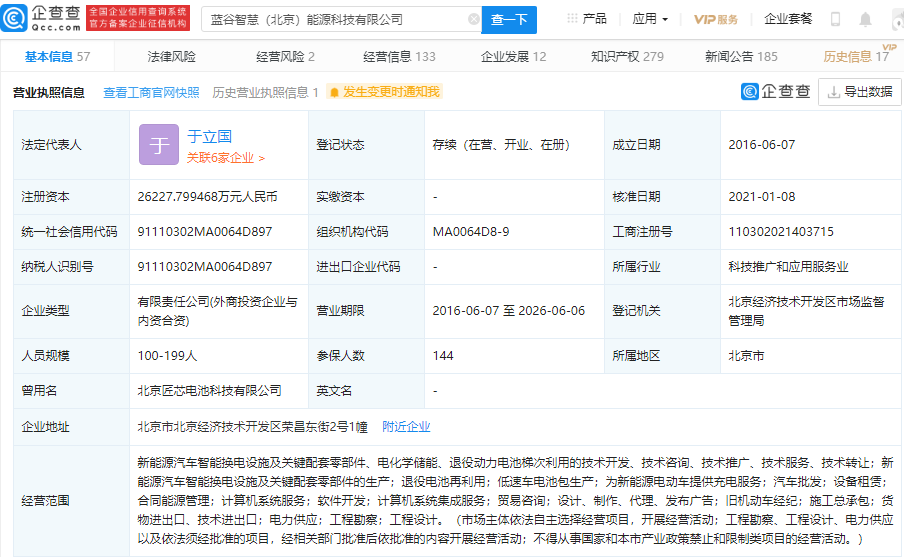Click the 企查查 watermark logo near export
The image size is (904, 557).
click(x=775, y=92)
